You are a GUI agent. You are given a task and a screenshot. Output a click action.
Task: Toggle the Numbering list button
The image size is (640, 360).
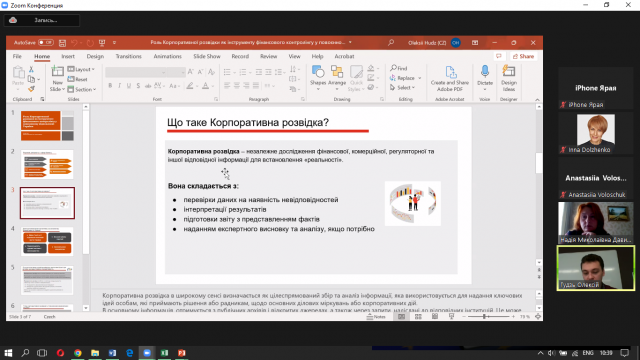click(243, 72)
